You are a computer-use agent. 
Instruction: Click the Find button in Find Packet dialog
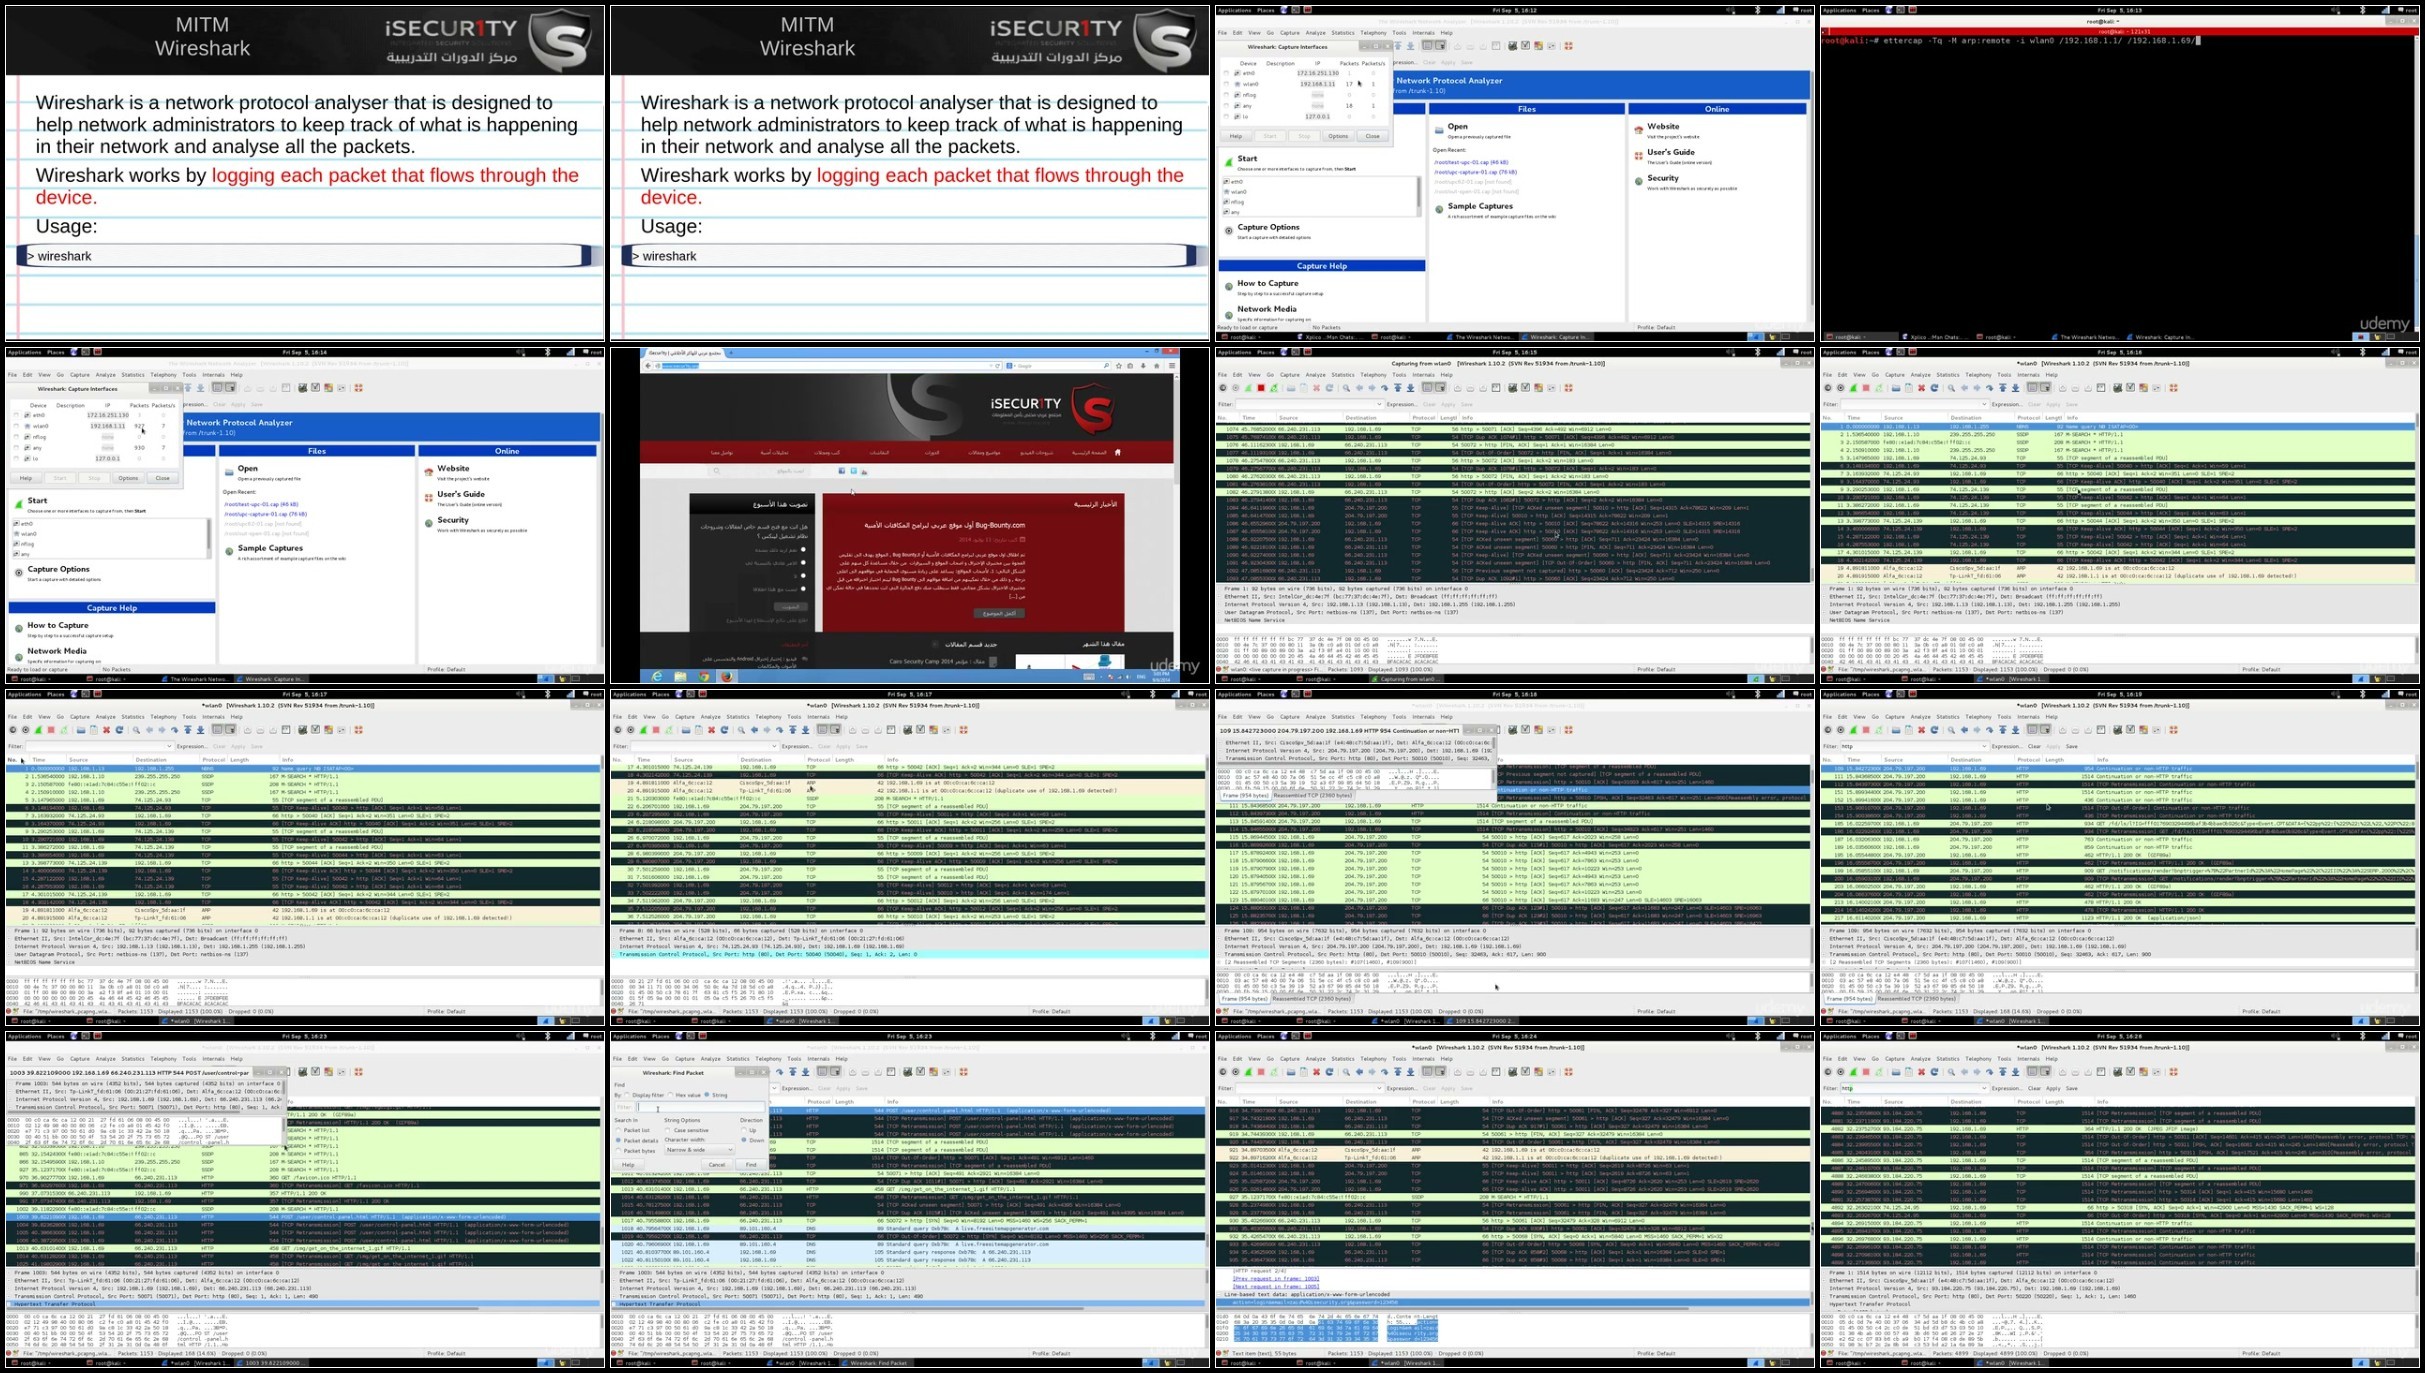(x=751, y=1165)
